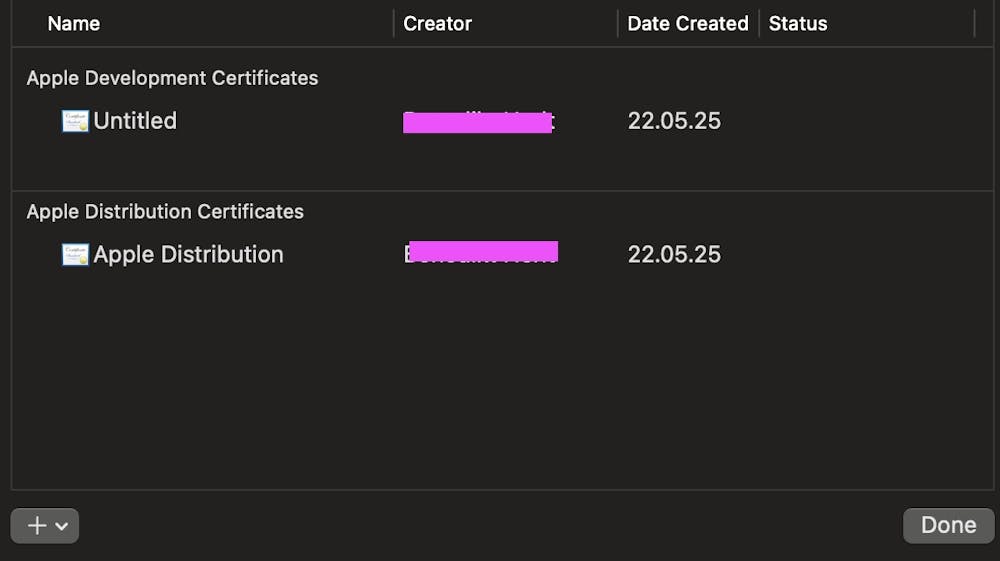The image size is (1000, 561).
Task: Click the divider between Date Created and Status
Action: click(x=759, y=23)
